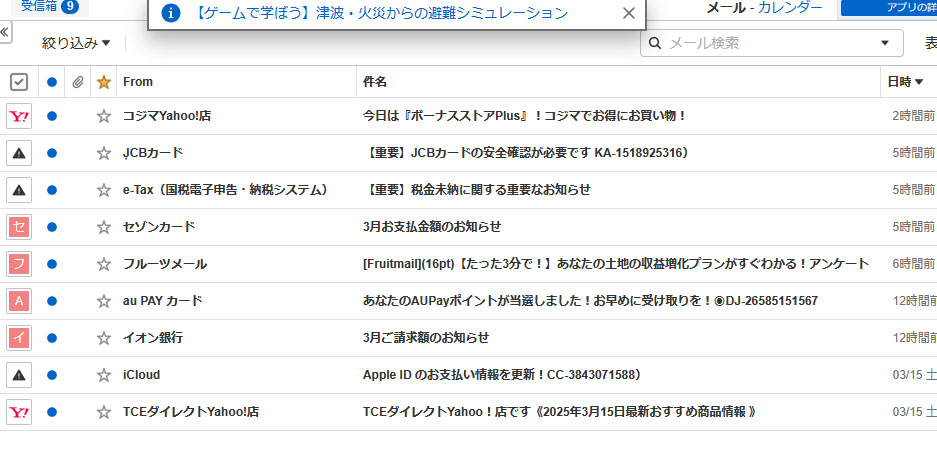Open the 絞り込み filter dropdown

coord(76,43)
